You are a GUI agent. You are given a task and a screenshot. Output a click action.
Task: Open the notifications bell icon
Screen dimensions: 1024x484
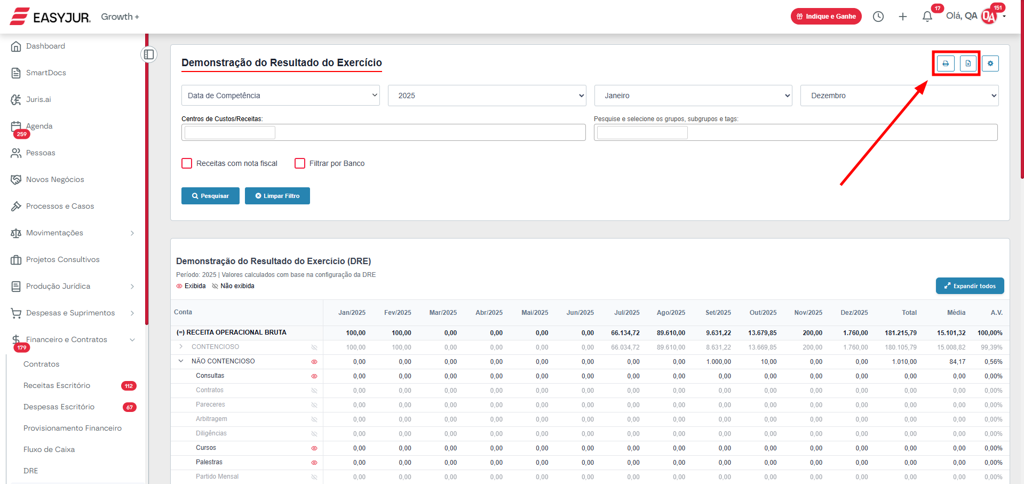coord(927,17)
